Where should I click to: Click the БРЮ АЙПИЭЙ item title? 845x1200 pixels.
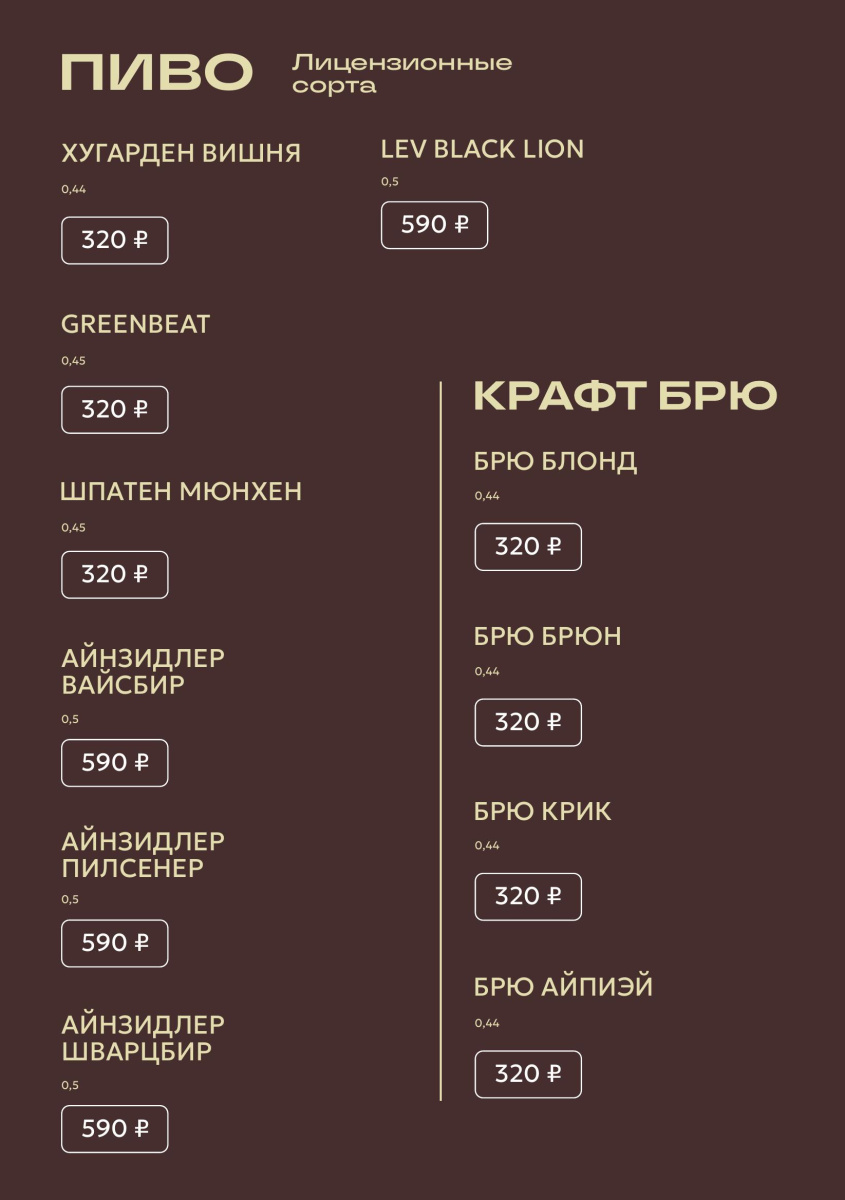point(563,987)
